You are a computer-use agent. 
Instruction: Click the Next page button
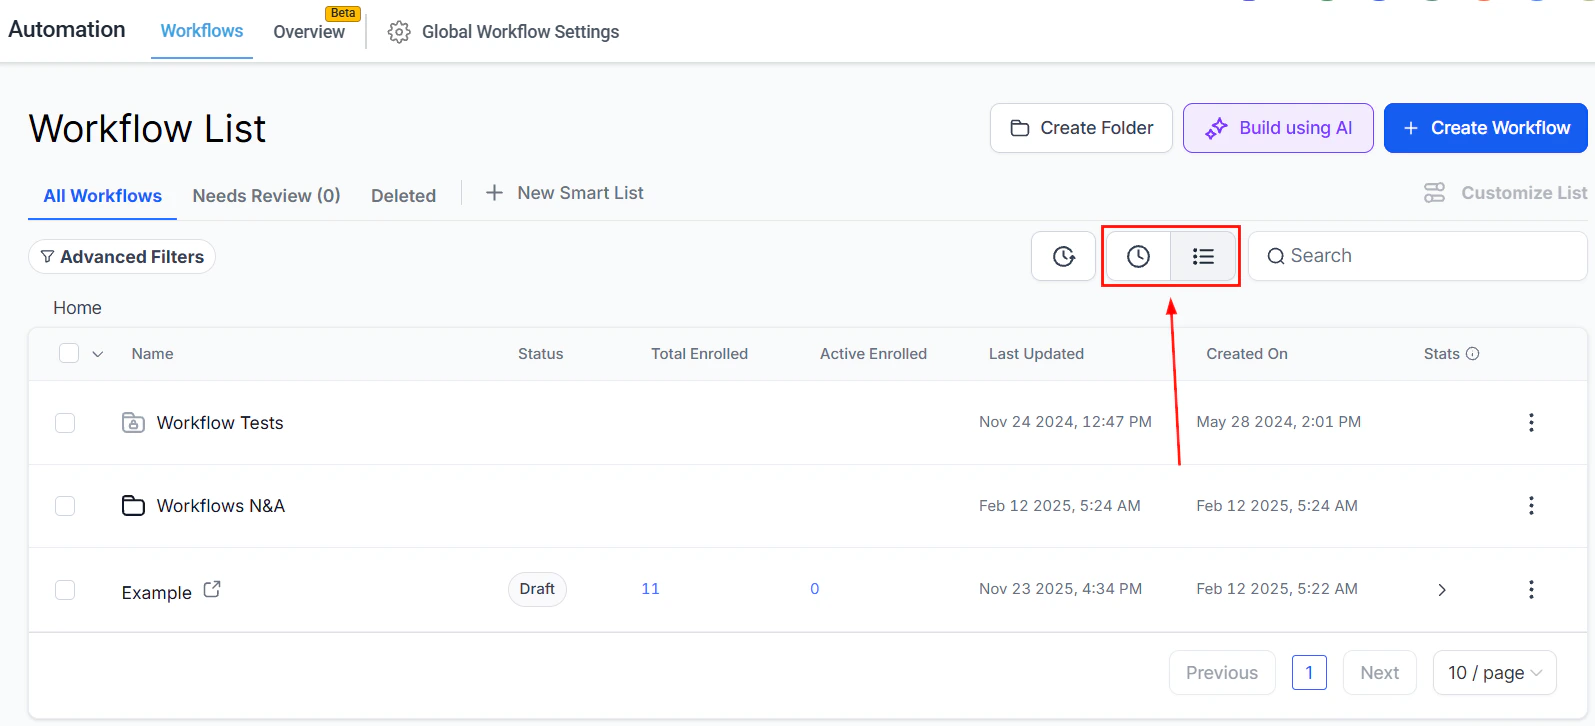coord(1380,673)
